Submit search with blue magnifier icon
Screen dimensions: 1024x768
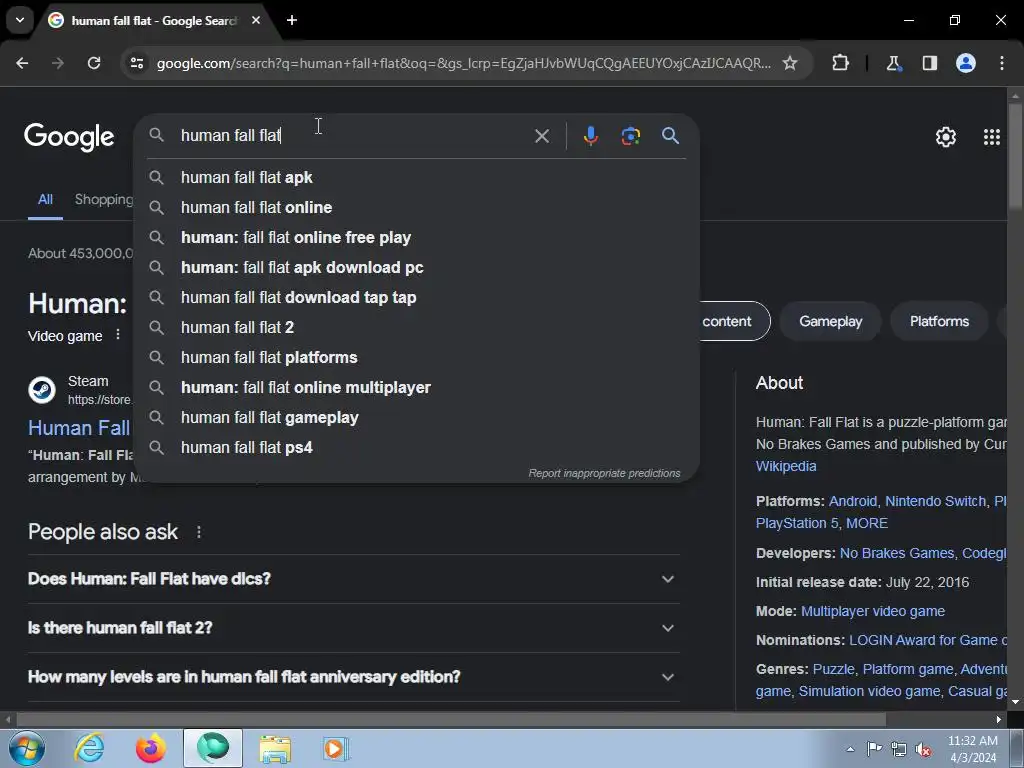pyautogui.click(x=671, y=136)
